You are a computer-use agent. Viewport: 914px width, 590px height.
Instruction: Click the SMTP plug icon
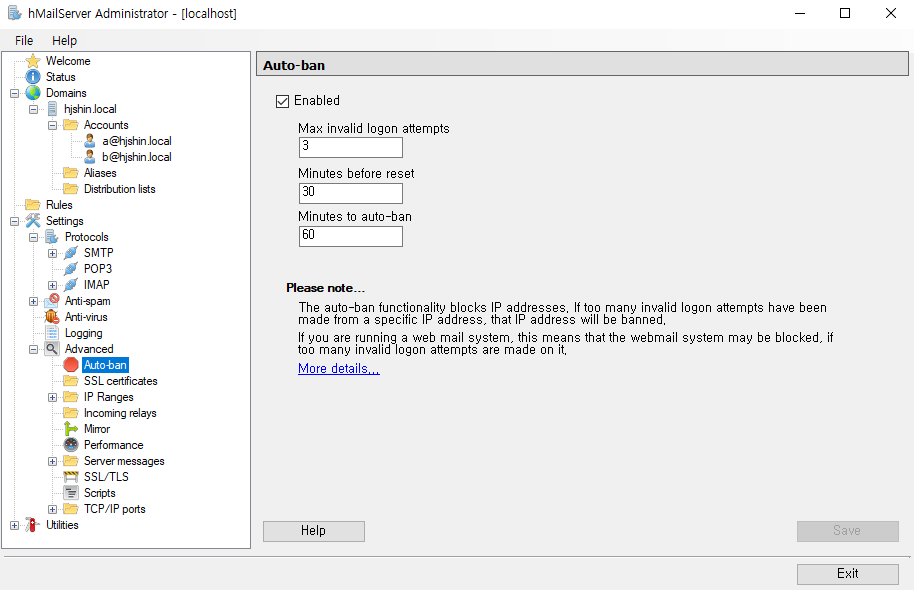(71, 253)
